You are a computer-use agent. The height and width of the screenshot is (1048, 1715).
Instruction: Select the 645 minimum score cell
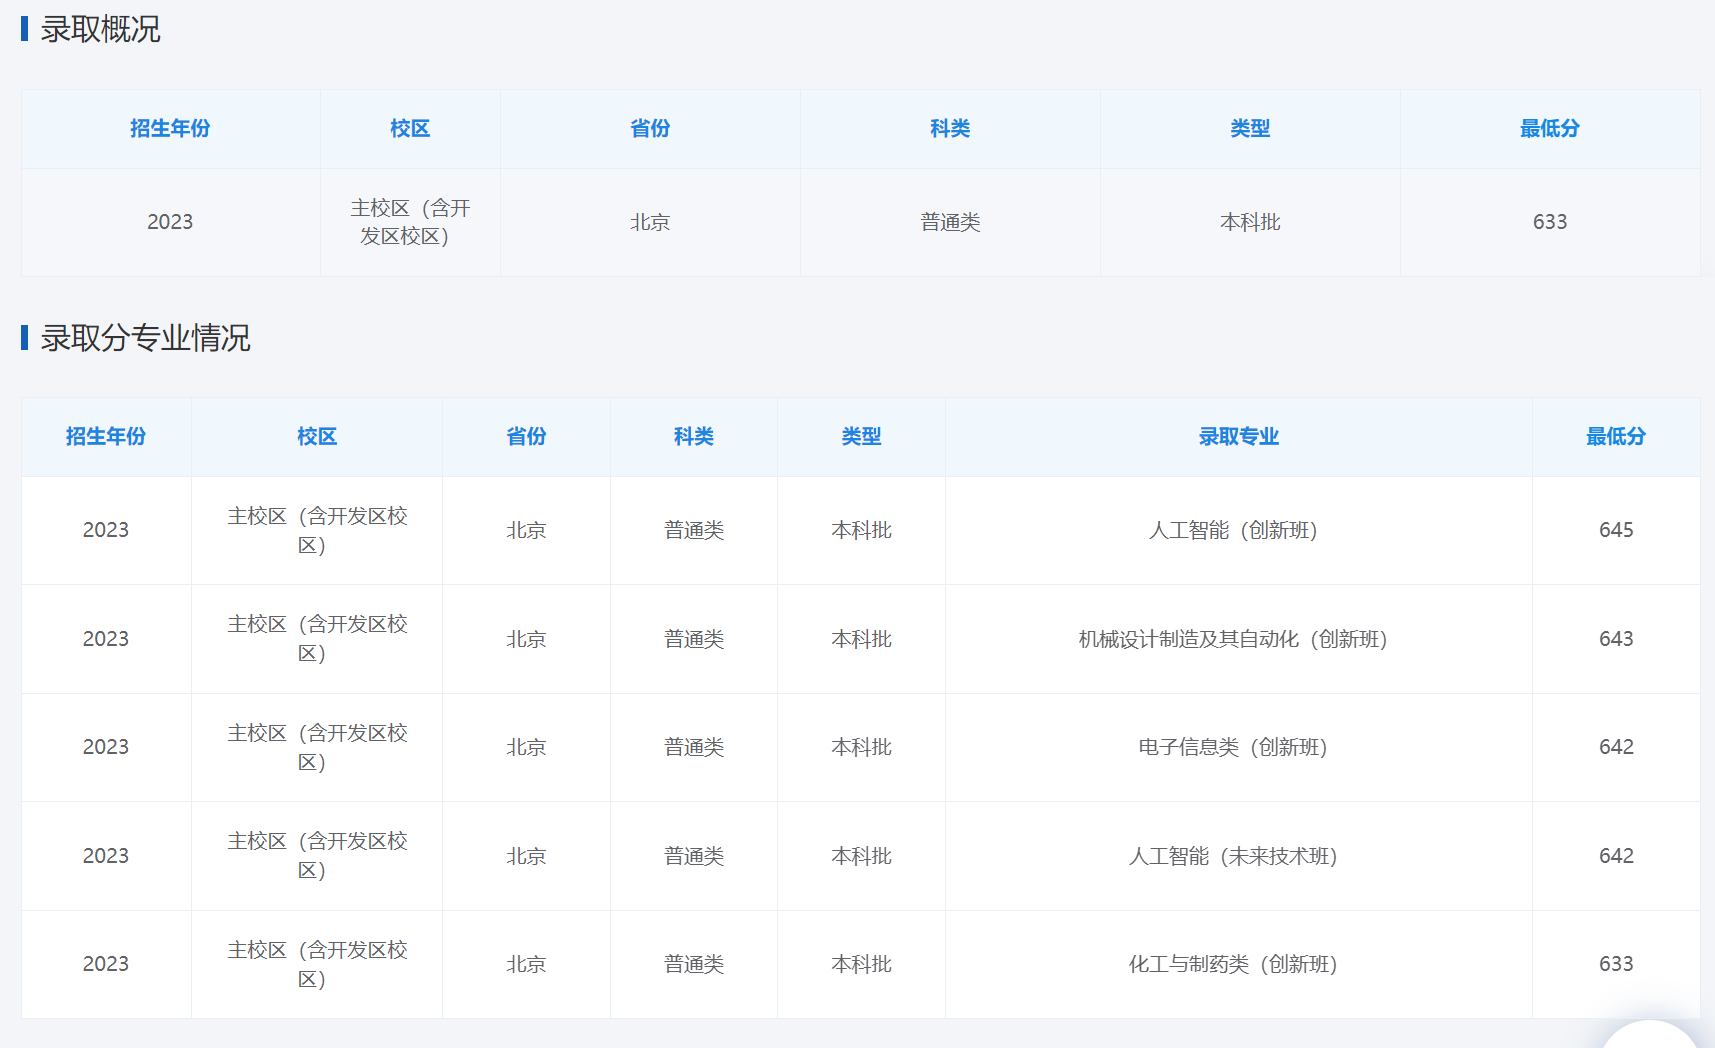coord(1615,531)
